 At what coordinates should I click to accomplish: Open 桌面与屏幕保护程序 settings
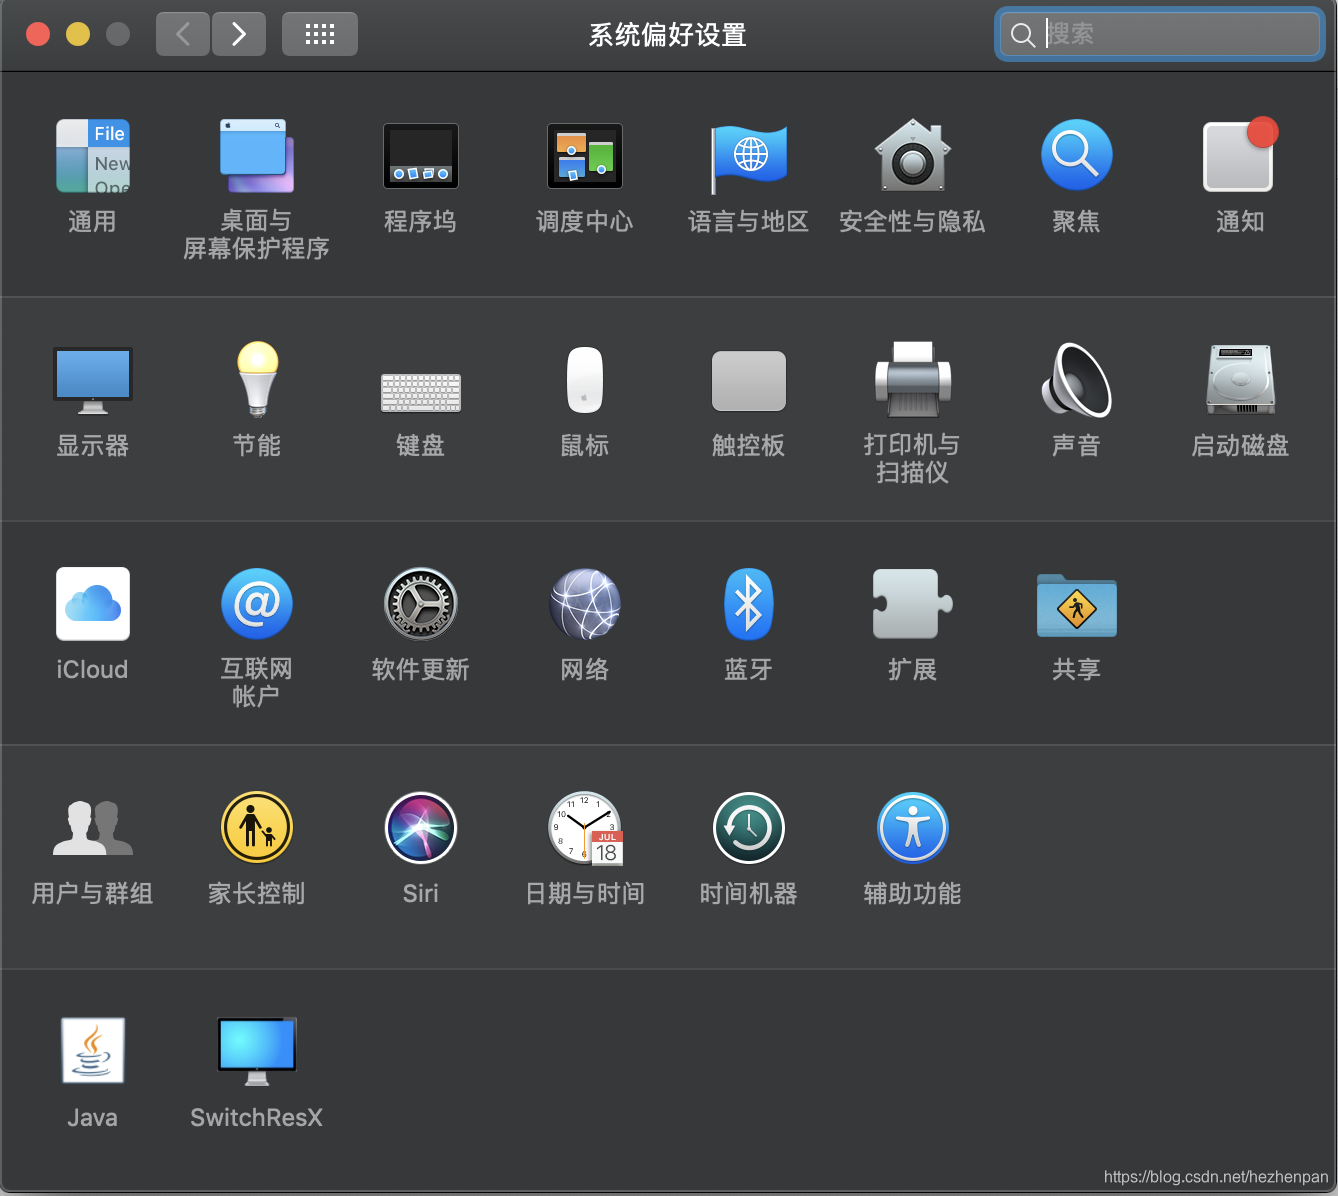click(257, 156)
